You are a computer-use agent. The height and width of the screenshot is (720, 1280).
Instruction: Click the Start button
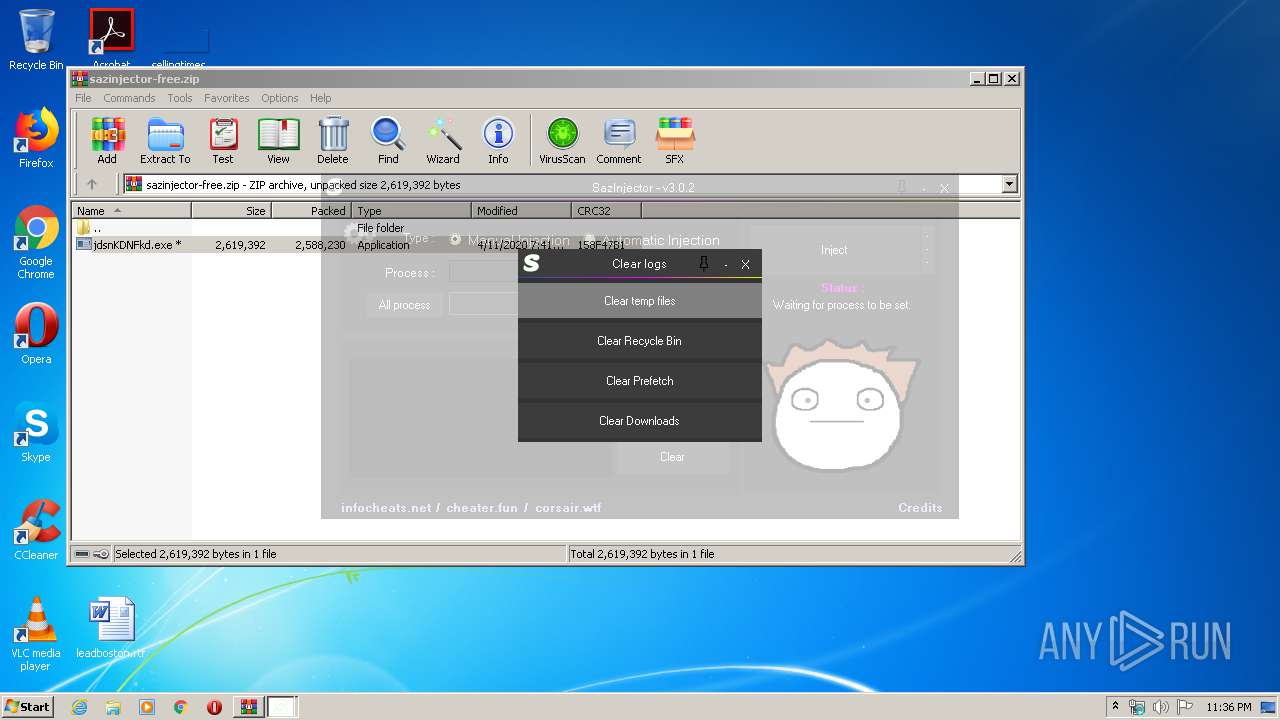pyautogui.click(x=27, y=707)
